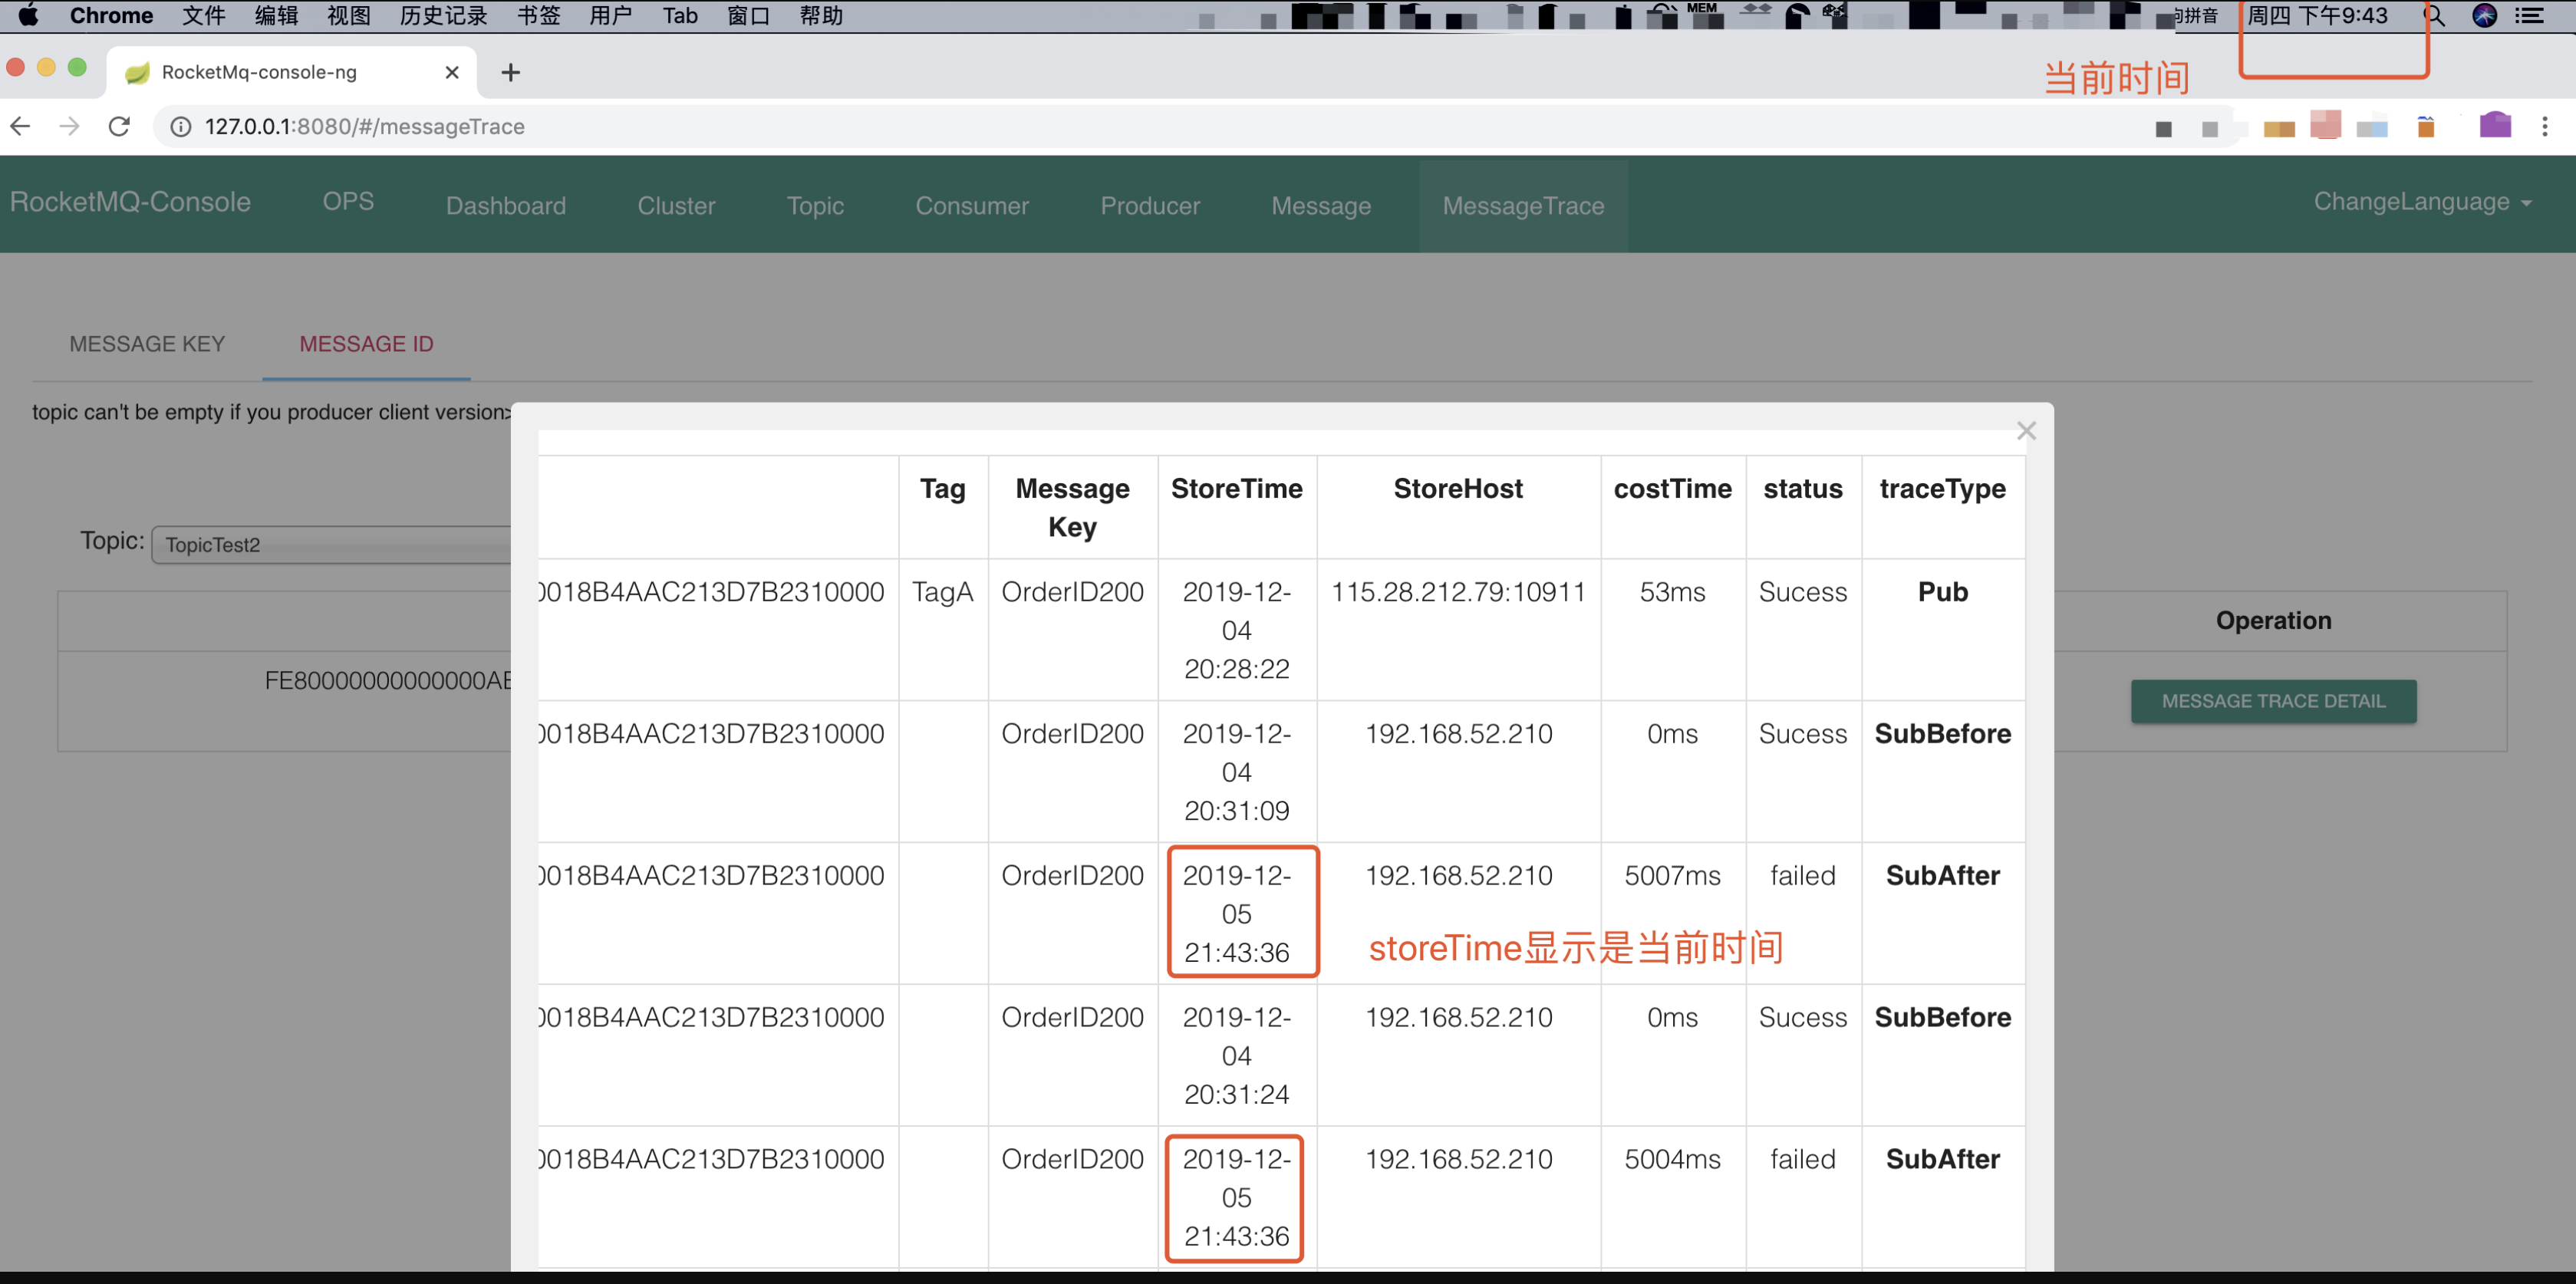Viewport: 2576px width, 1284px height.
Task: Reload the page with the refresh icon
Action: coord(119,126)
